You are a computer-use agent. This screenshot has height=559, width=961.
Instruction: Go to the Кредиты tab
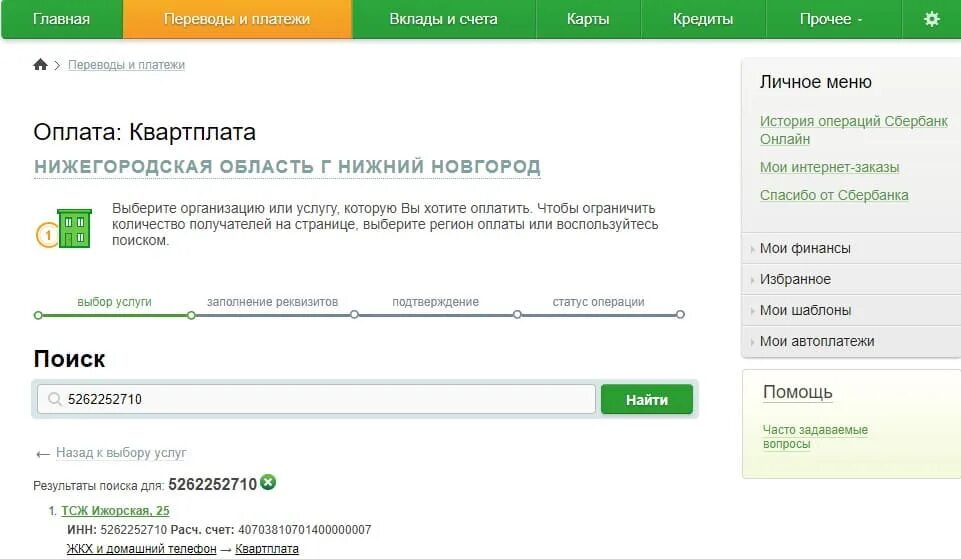[703, 19]
